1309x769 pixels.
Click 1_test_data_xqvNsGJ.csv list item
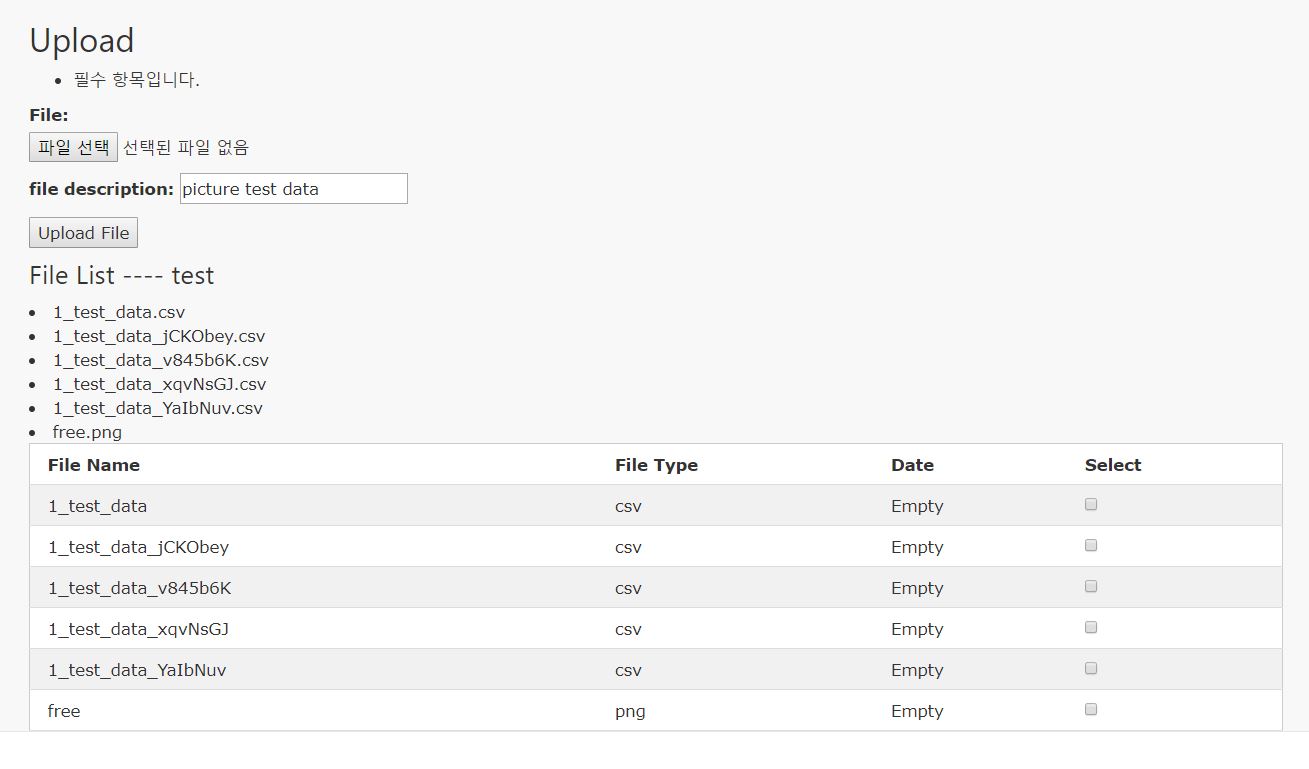pyautogui.click(x=160, y=384)
